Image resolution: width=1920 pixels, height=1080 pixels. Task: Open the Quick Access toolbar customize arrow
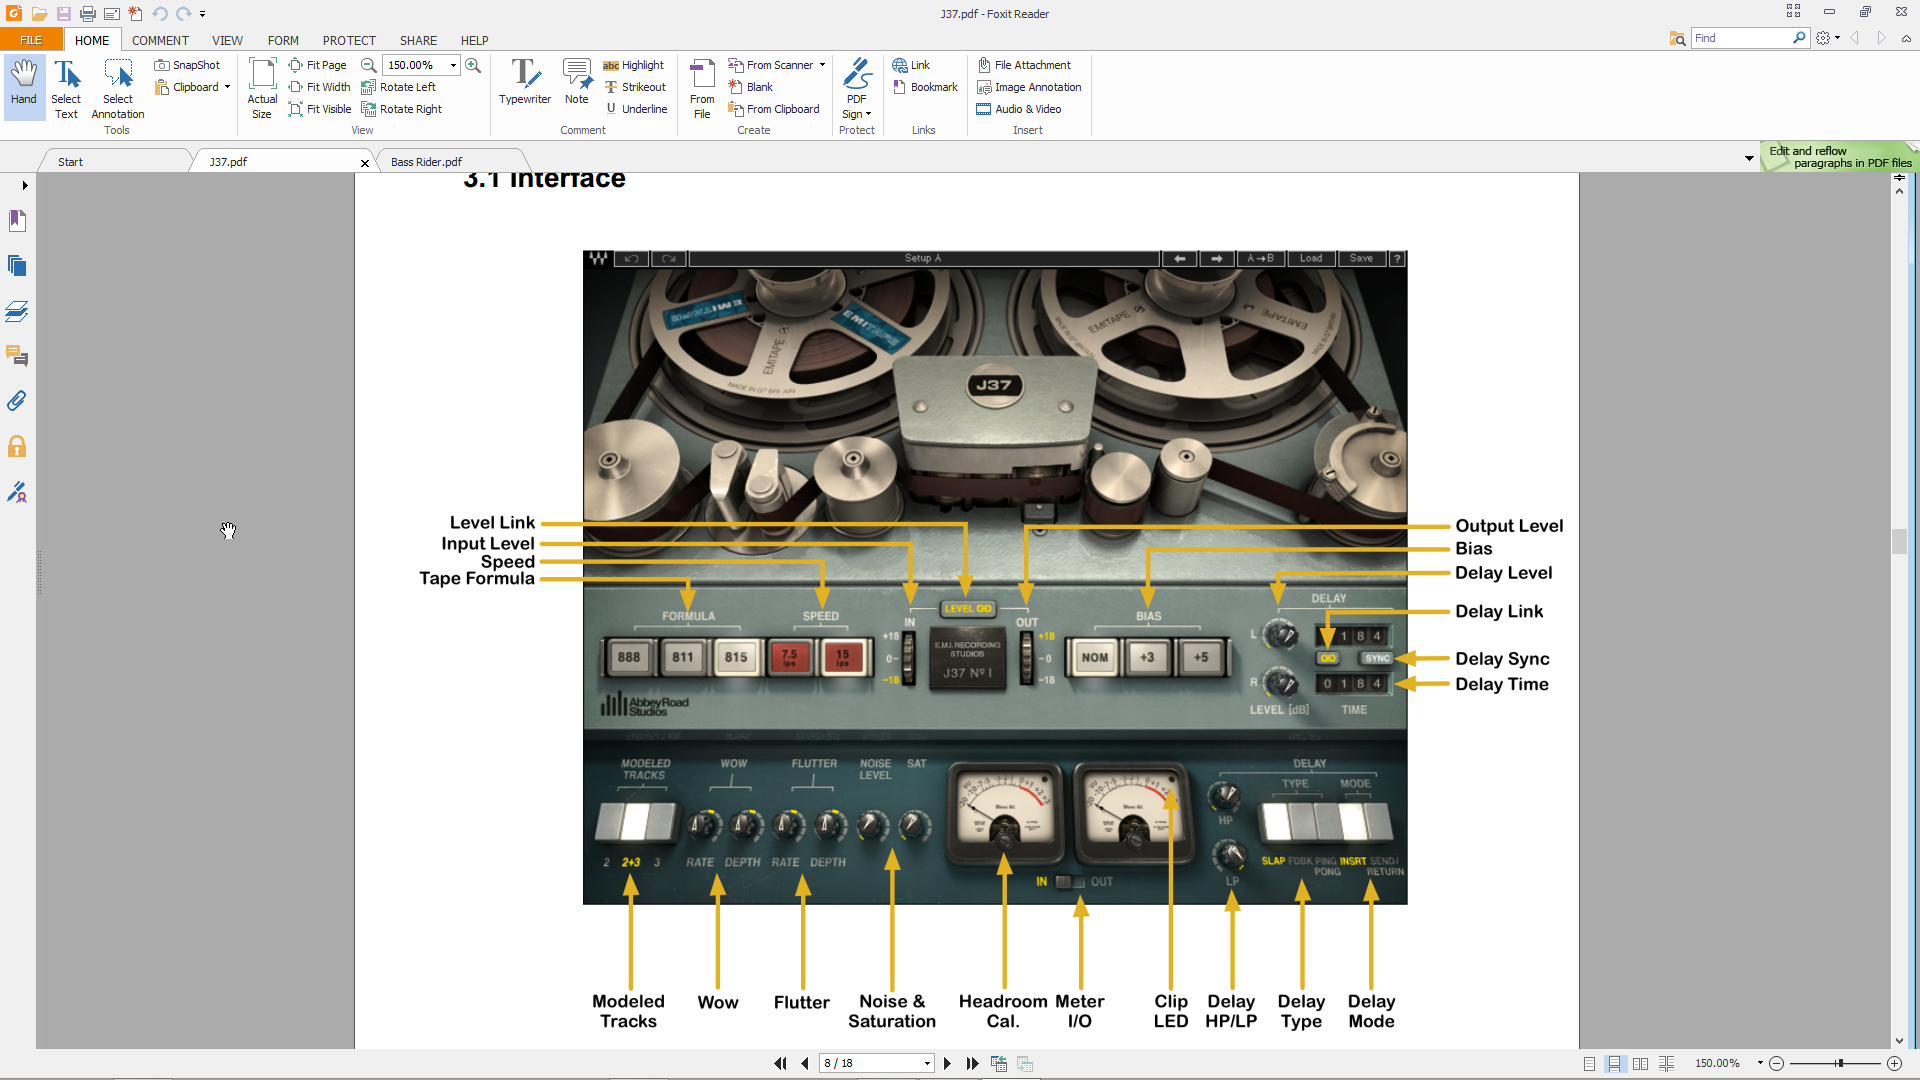tap(203, 14)
